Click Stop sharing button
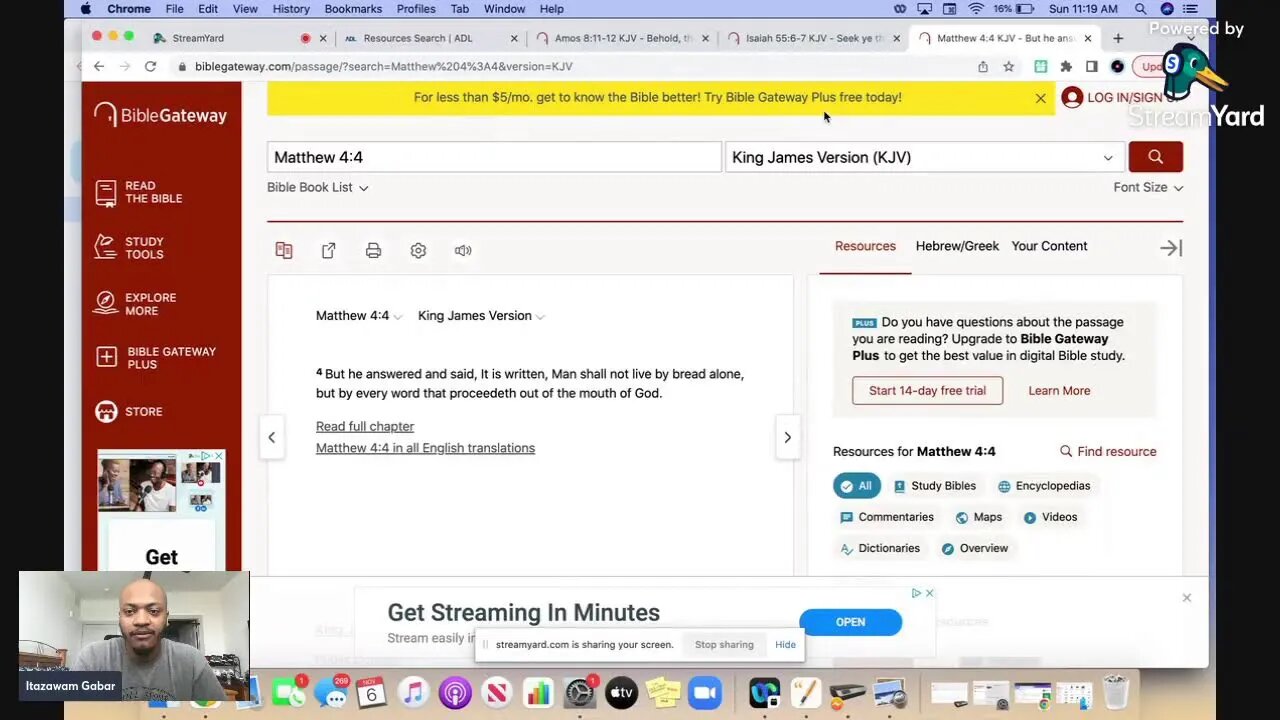The image size is (1280, 720). point(724,645)
